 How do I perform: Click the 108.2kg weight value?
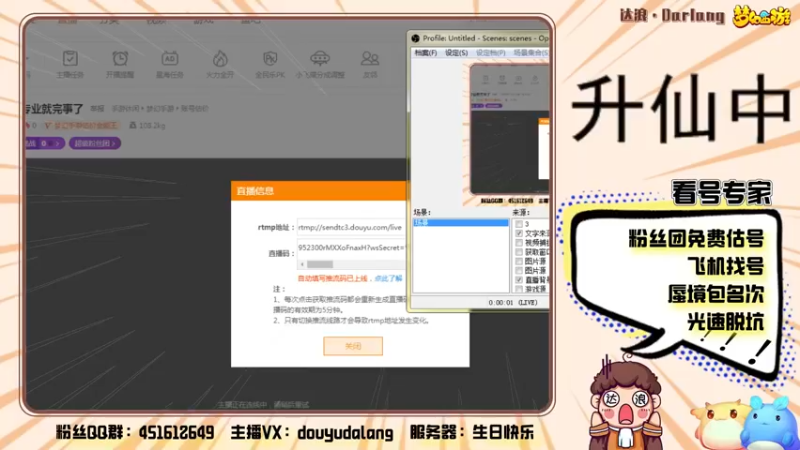pyautogui.click(x=152, y=126)
